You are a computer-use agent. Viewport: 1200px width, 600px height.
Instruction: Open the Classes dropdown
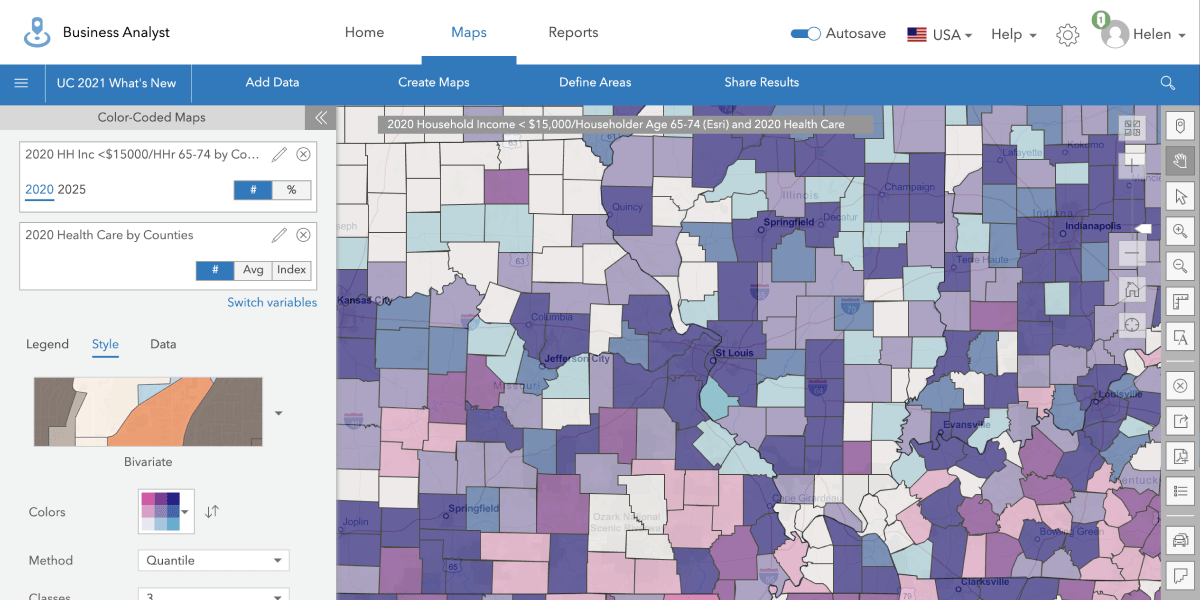(213, 594)
